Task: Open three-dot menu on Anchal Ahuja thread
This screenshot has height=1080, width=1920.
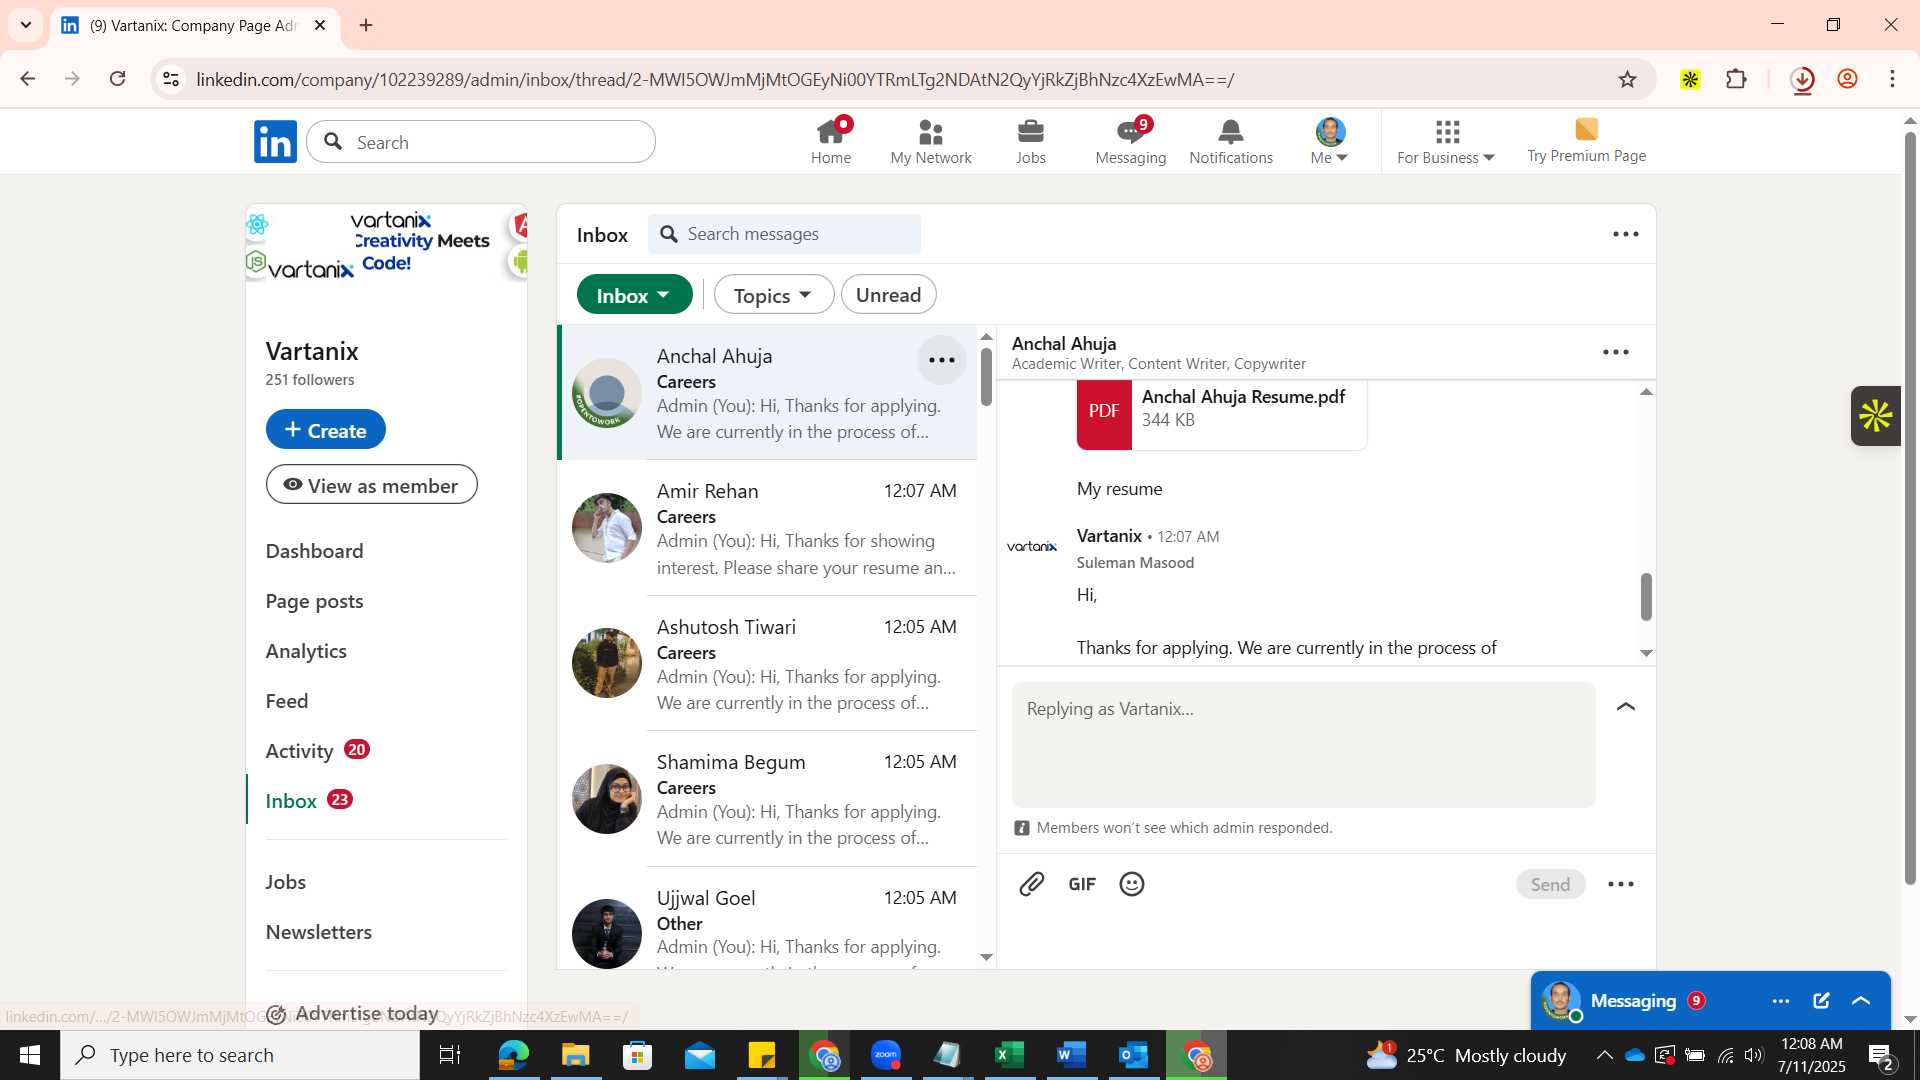Action: pyautogui.click(x=942, y=360)
